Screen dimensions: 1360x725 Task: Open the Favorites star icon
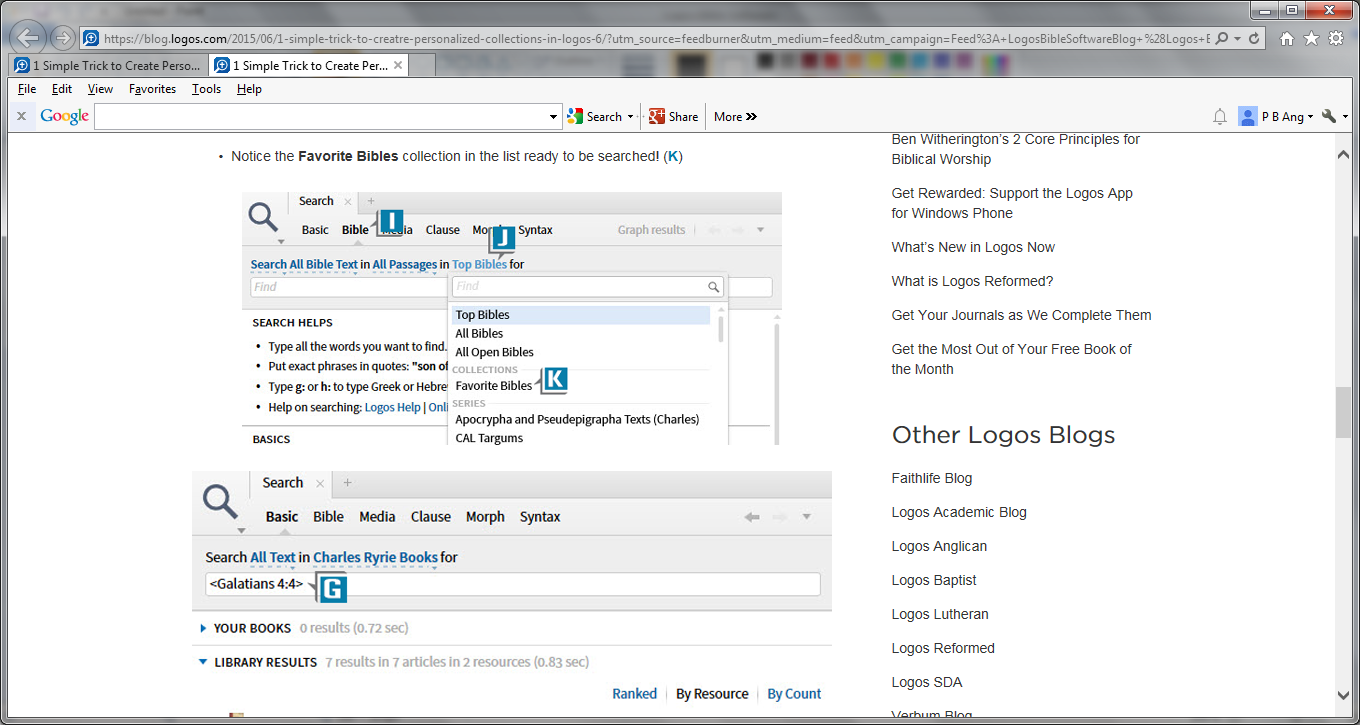(x=1311, y=38)
